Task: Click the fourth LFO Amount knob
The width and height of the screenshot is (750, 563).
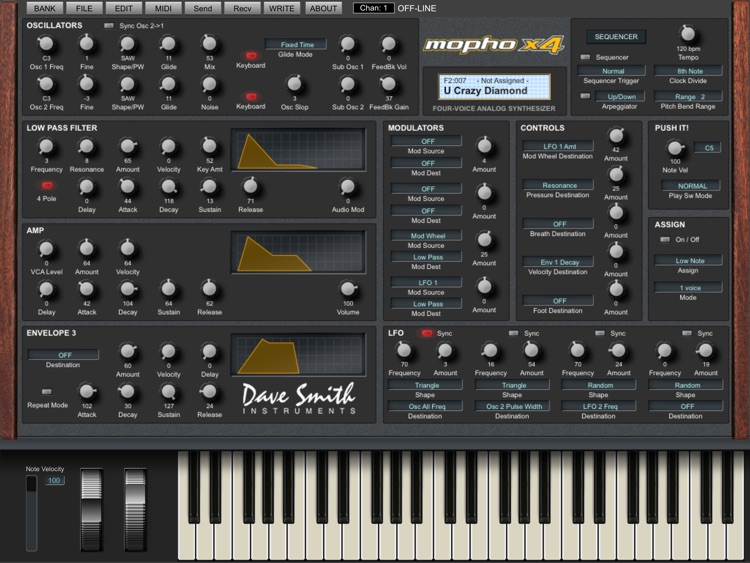Action: click(706, 351)
